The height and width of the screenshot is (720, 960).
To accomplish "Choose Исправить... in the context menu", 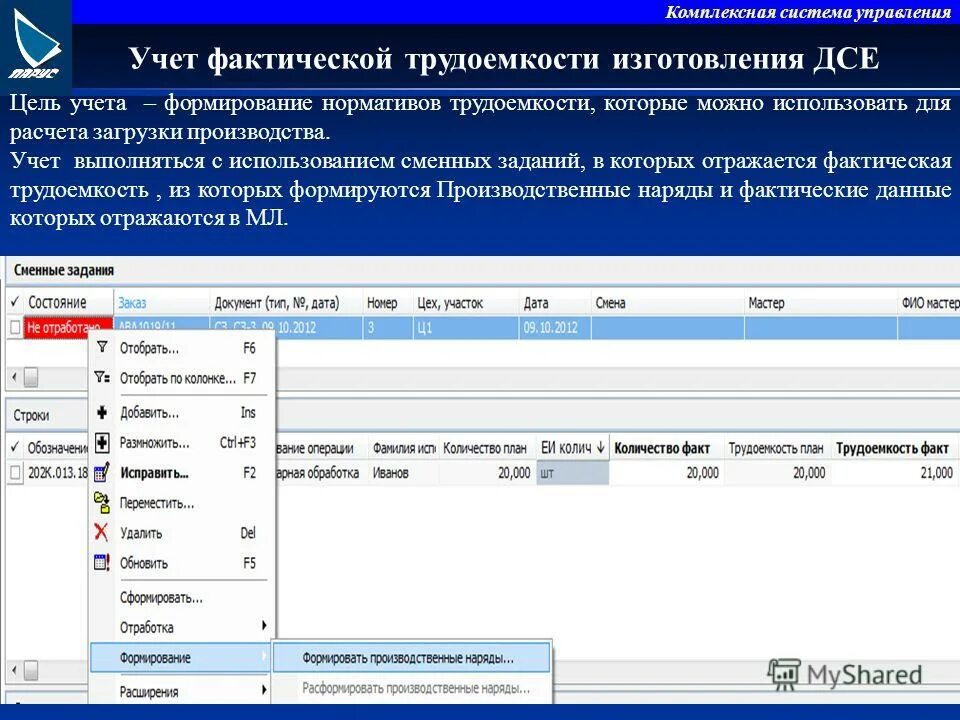I will point(183,473).
